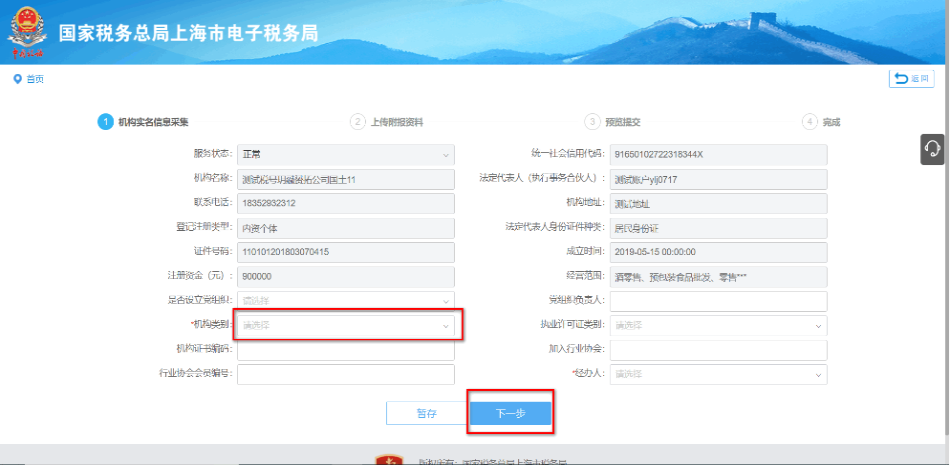
Task: Click the 成立时间 field showing 2019-05-15
Action: (x=719, y=252)
